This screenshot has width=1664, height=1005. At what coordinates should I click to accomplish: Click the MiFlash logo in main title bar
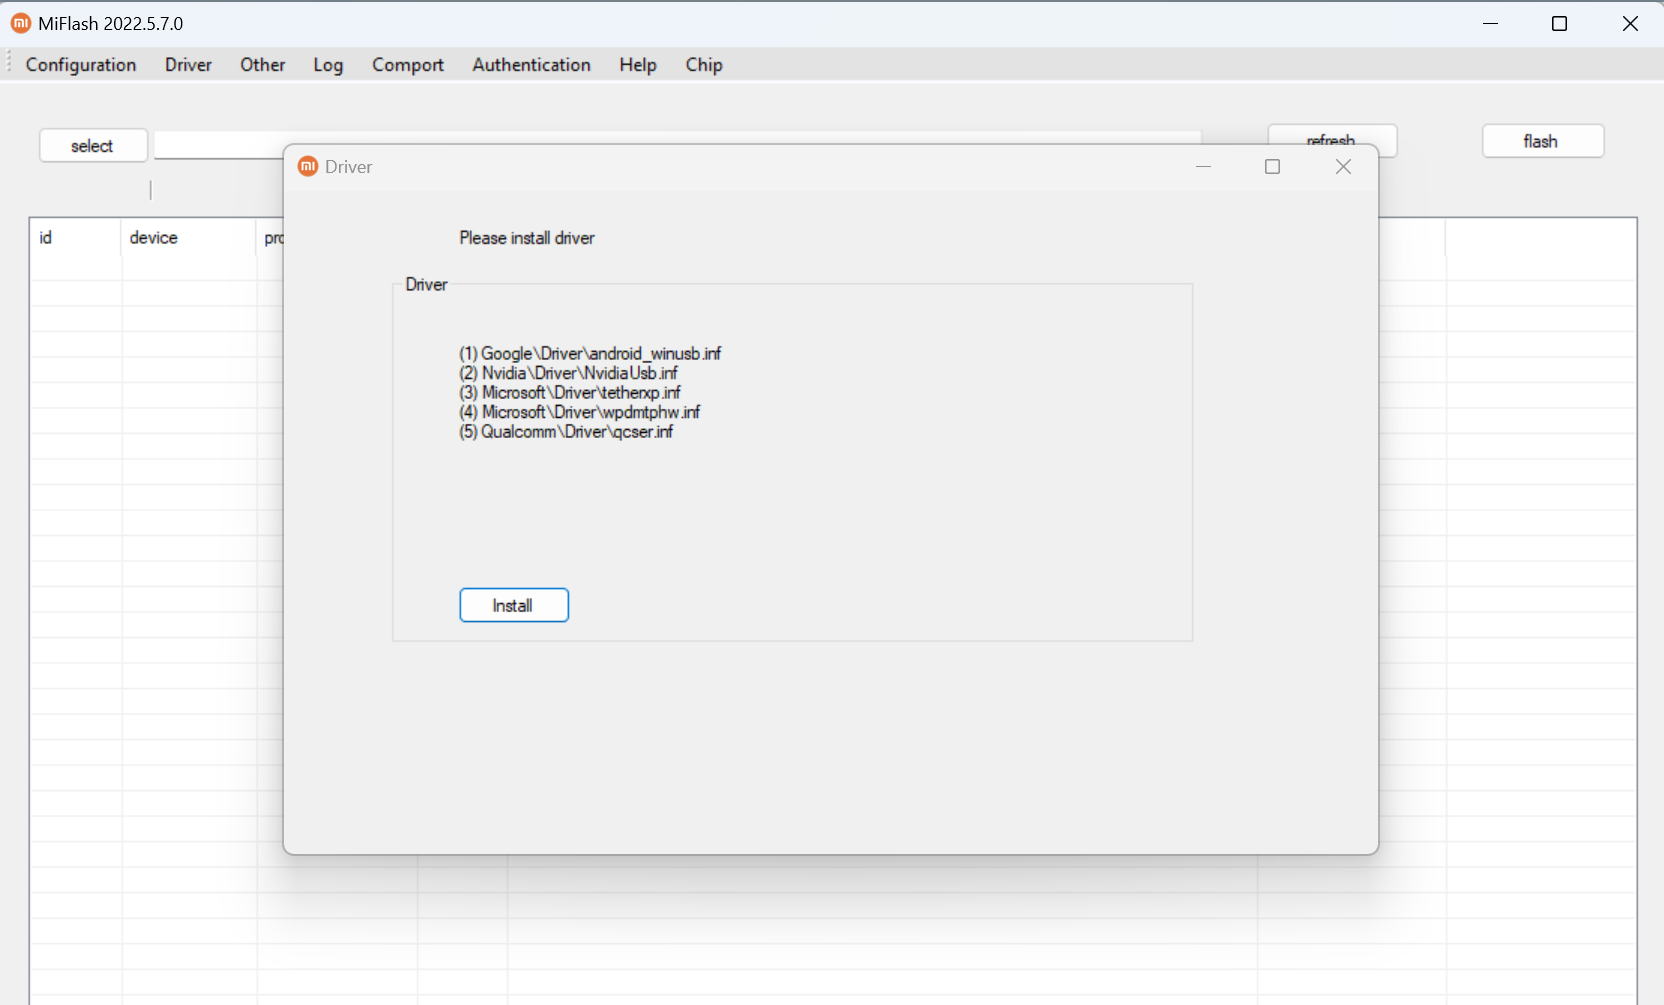click(x=21, y=23)
